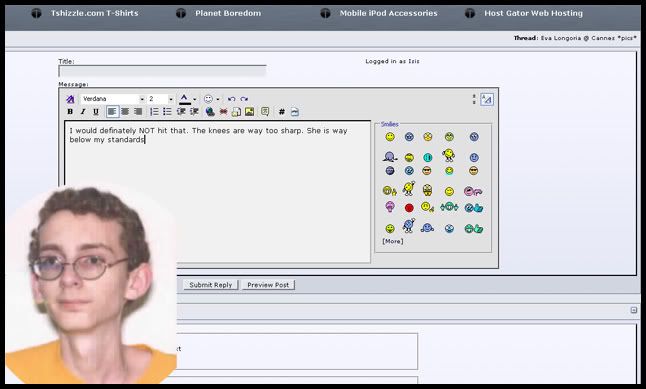Screen dimensions: 646x389
Task: Insert the teal smiley with side arrows
Action: click(449, 207)
